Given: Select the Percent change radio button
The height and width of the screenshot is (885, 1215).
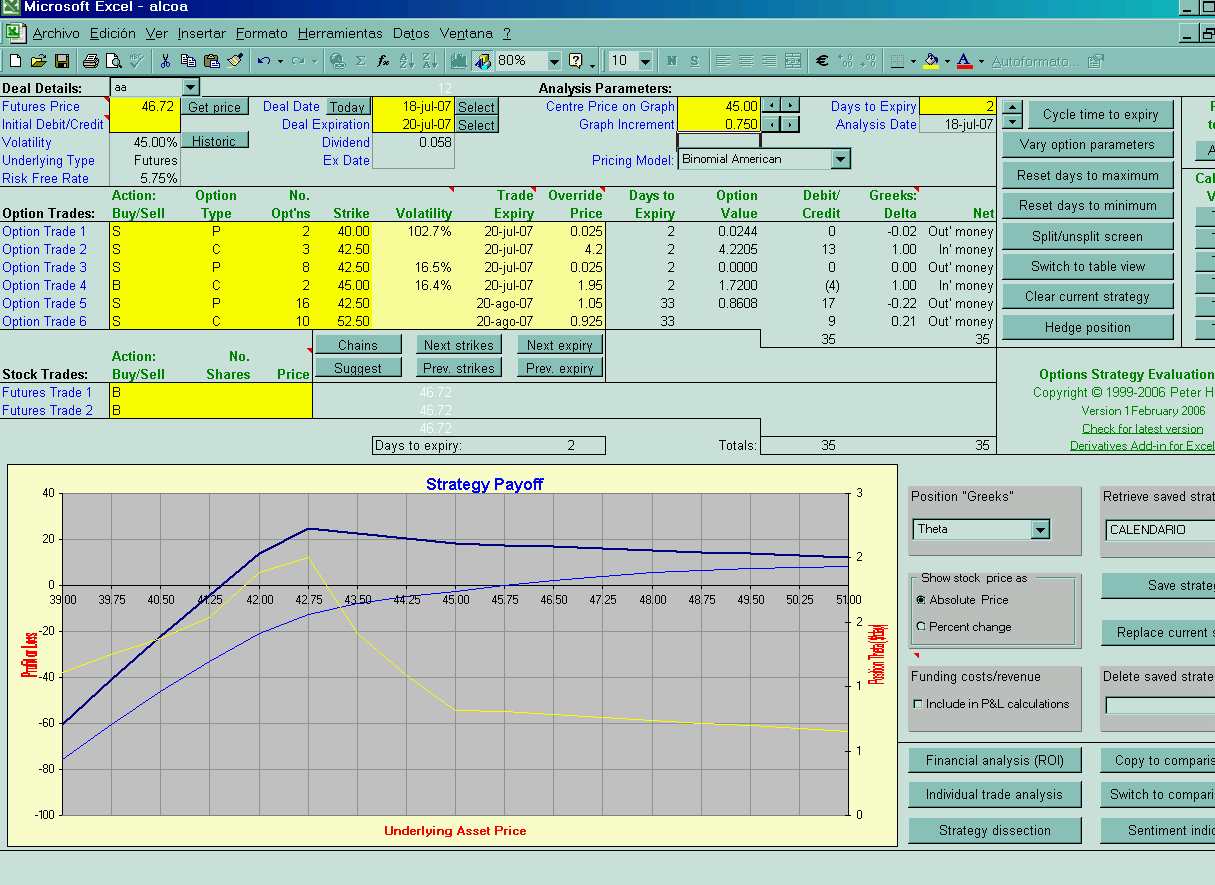Looking at the screenshot, I should coord(921,627).
